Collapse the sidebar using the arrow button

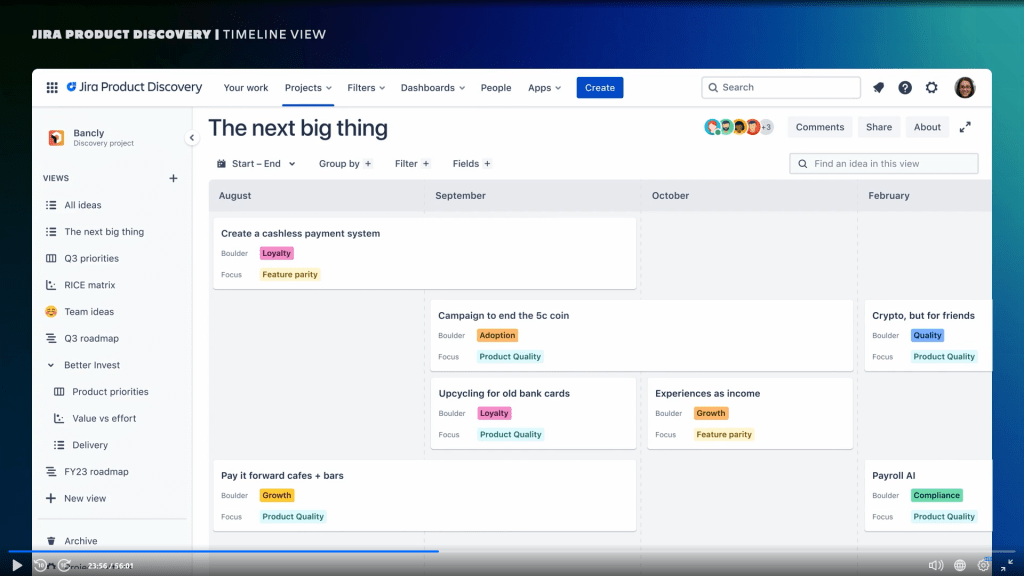click(x=191, y=138)
